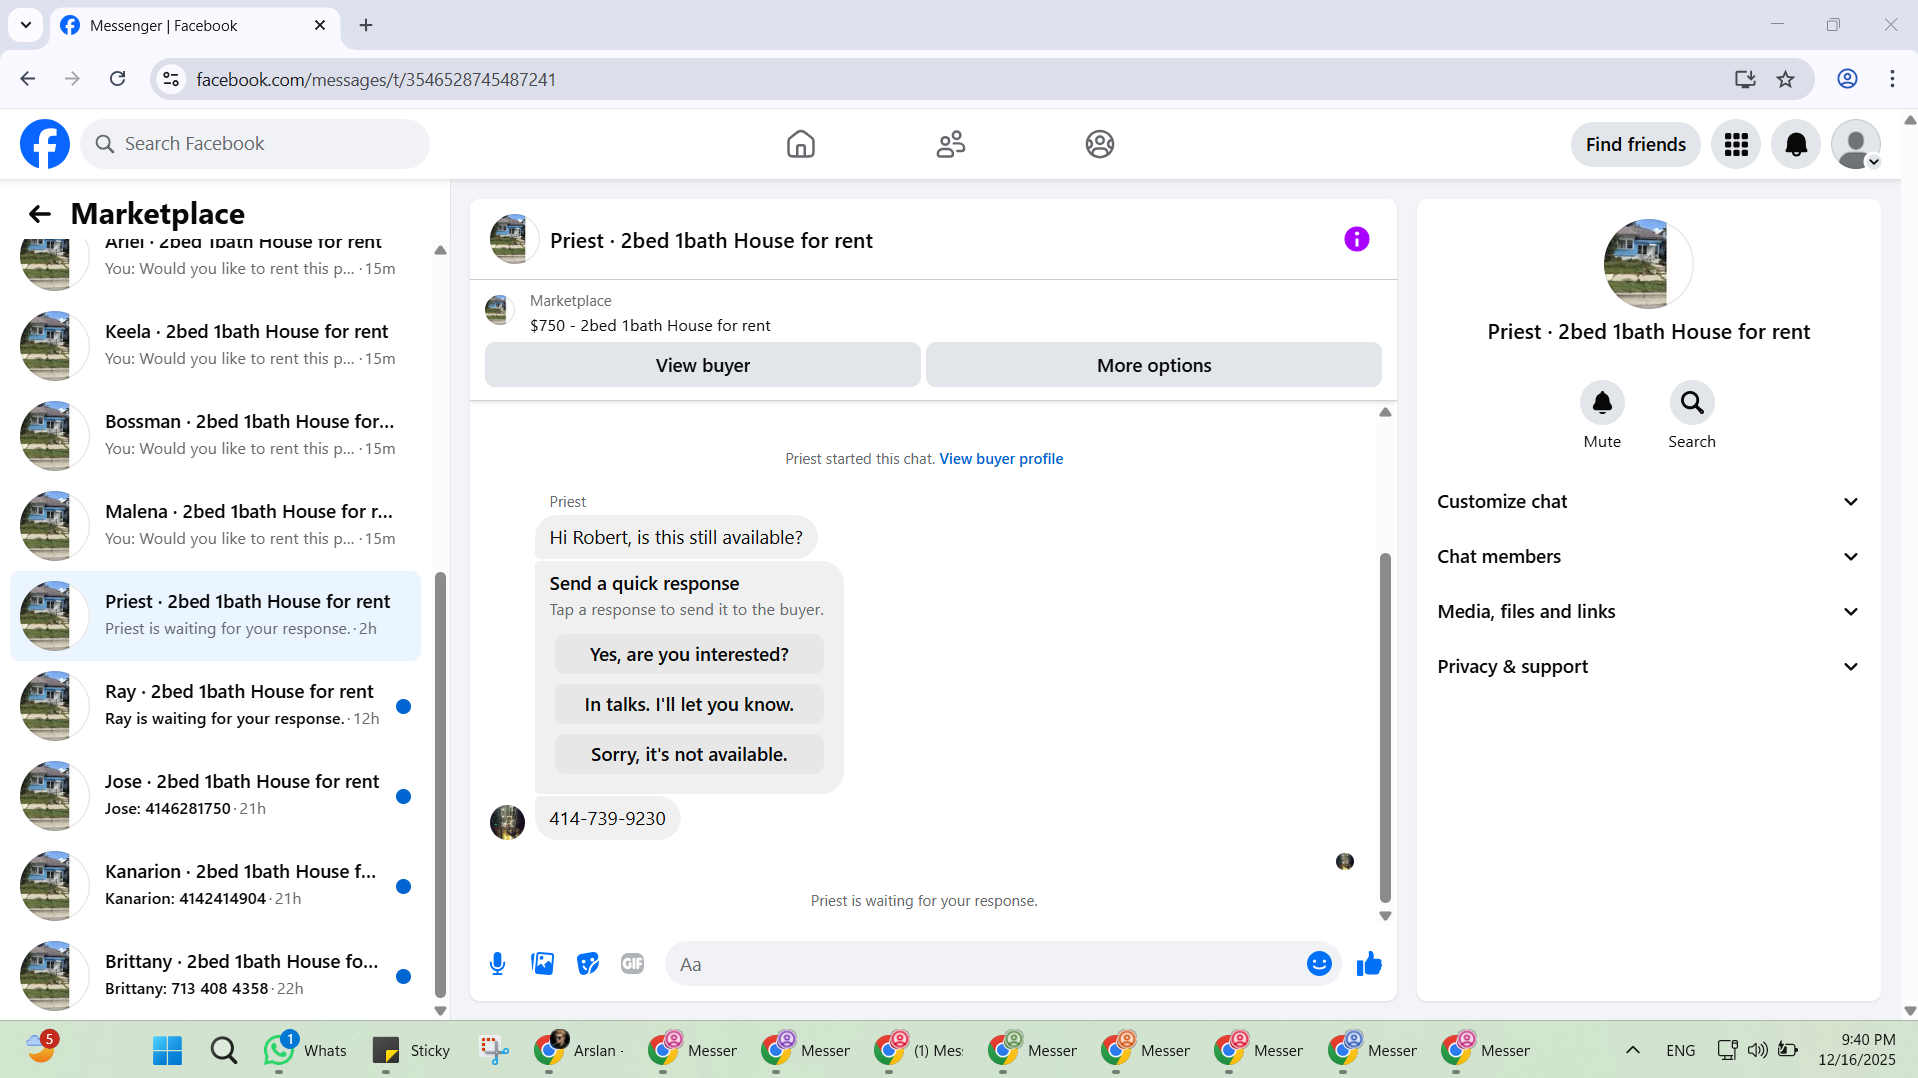Open a new browser tab

[366, 26]
